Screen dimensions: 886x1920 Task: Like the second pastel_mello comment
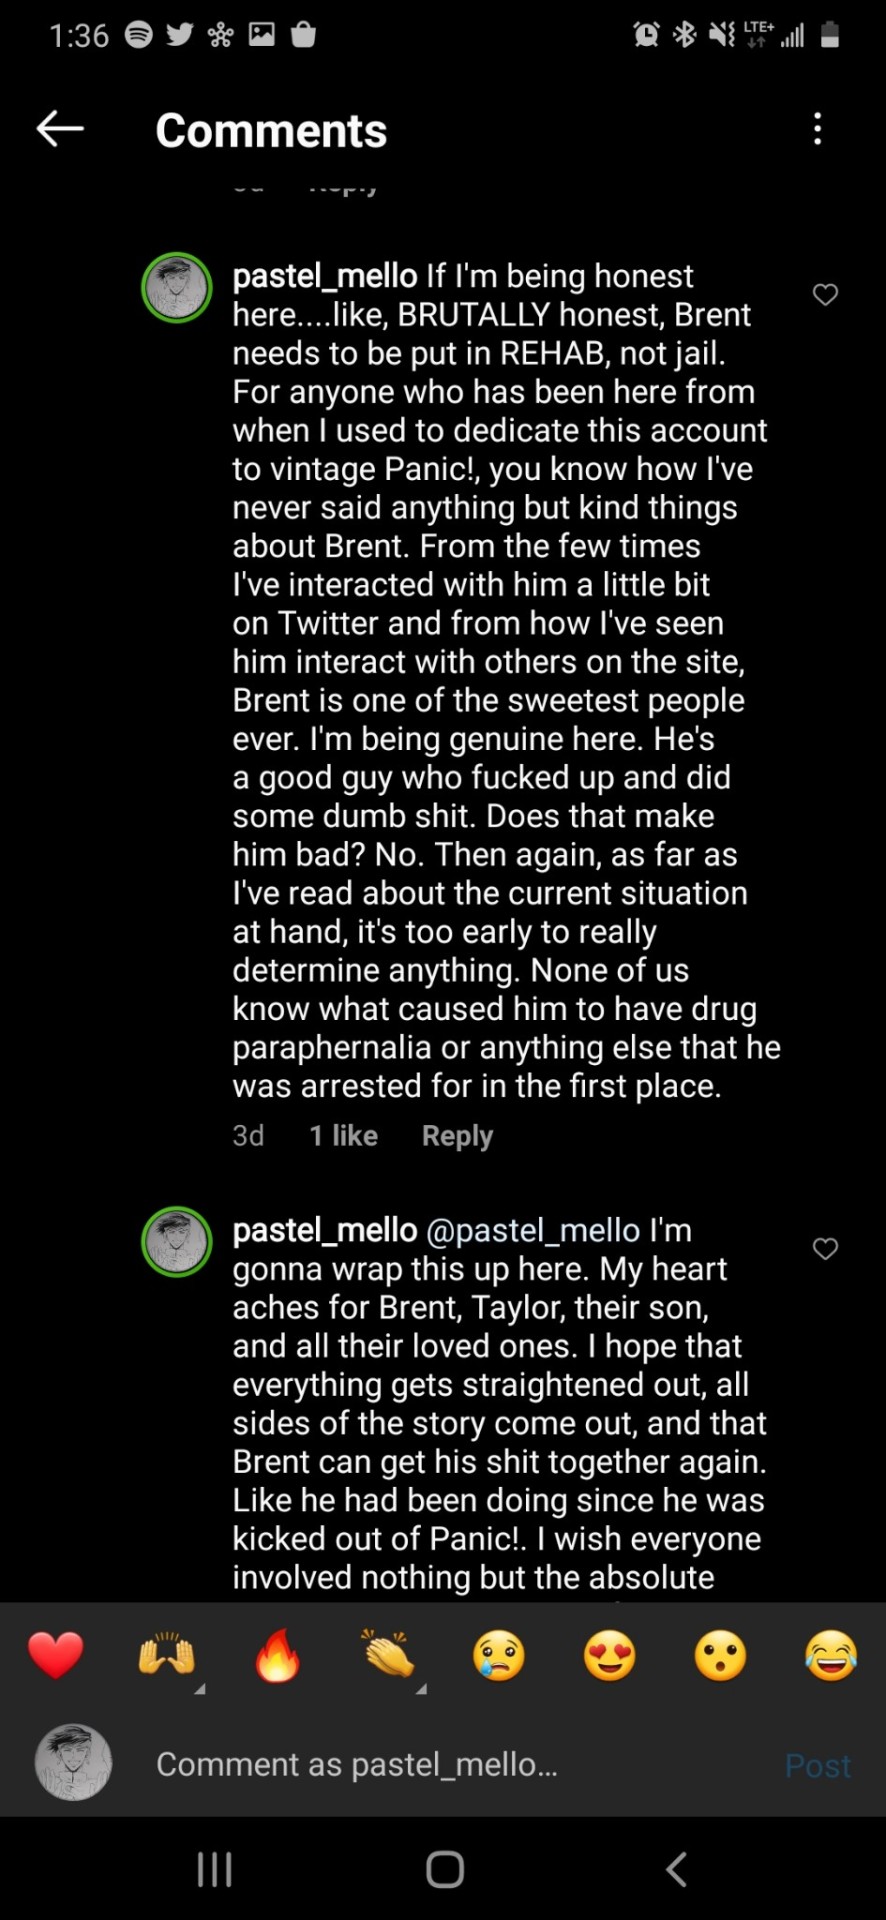click(x=825, y=1249)
